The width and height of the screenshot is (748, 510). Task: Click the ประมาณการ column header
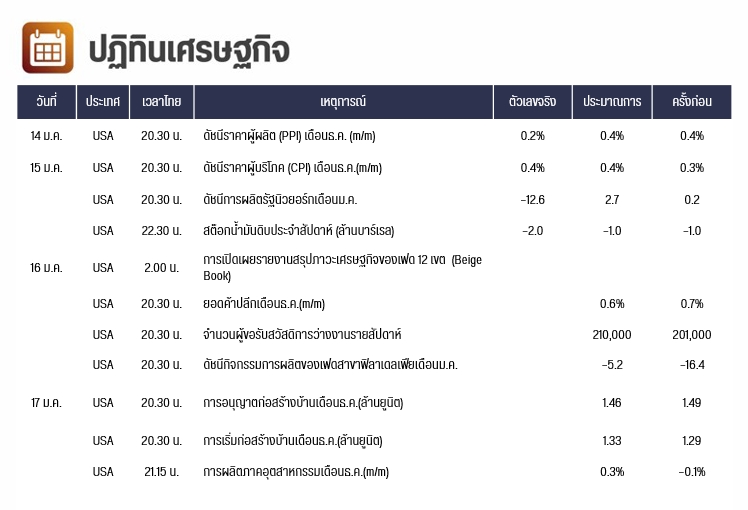point(612,102)
